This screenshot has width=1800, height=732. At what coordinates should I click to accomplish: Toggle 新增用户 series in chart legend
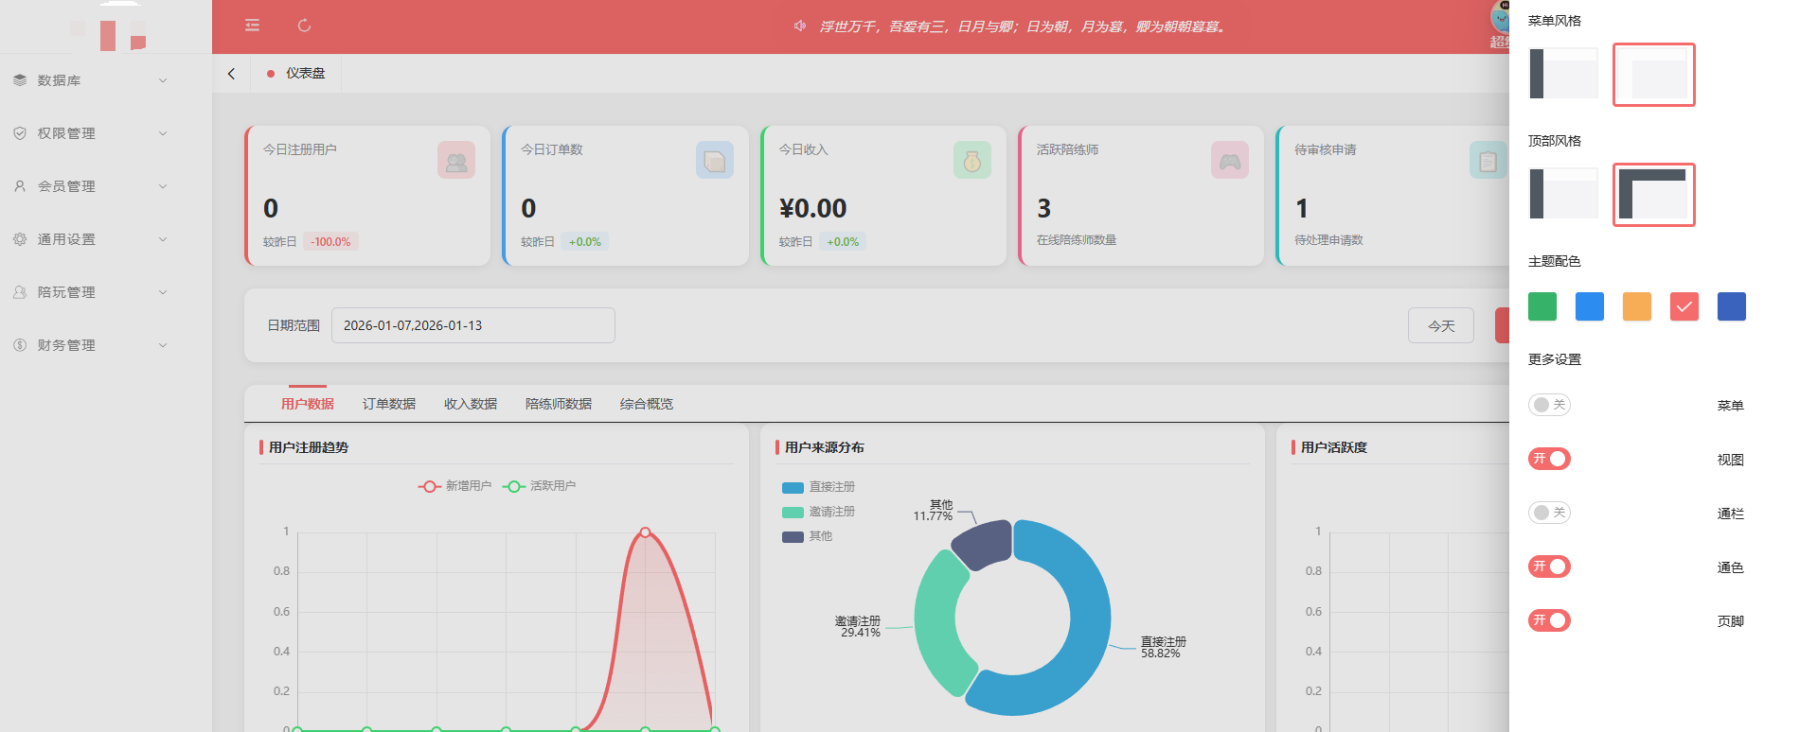coord(455,486)
